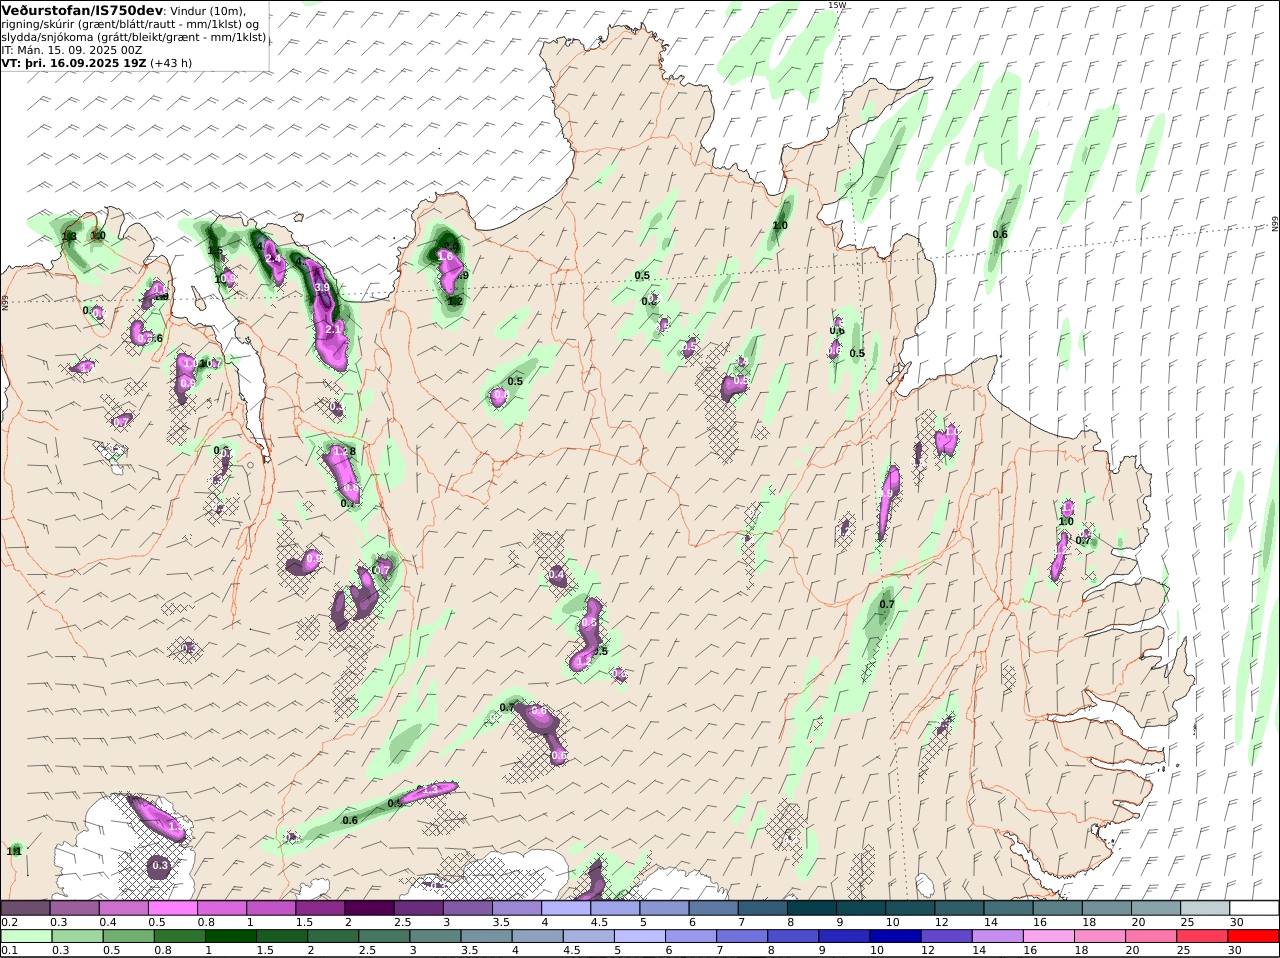Click the 2.4 precipitation value on the map
The height and width of the screenshot is (958, 1280).
[x=273, y=259]
